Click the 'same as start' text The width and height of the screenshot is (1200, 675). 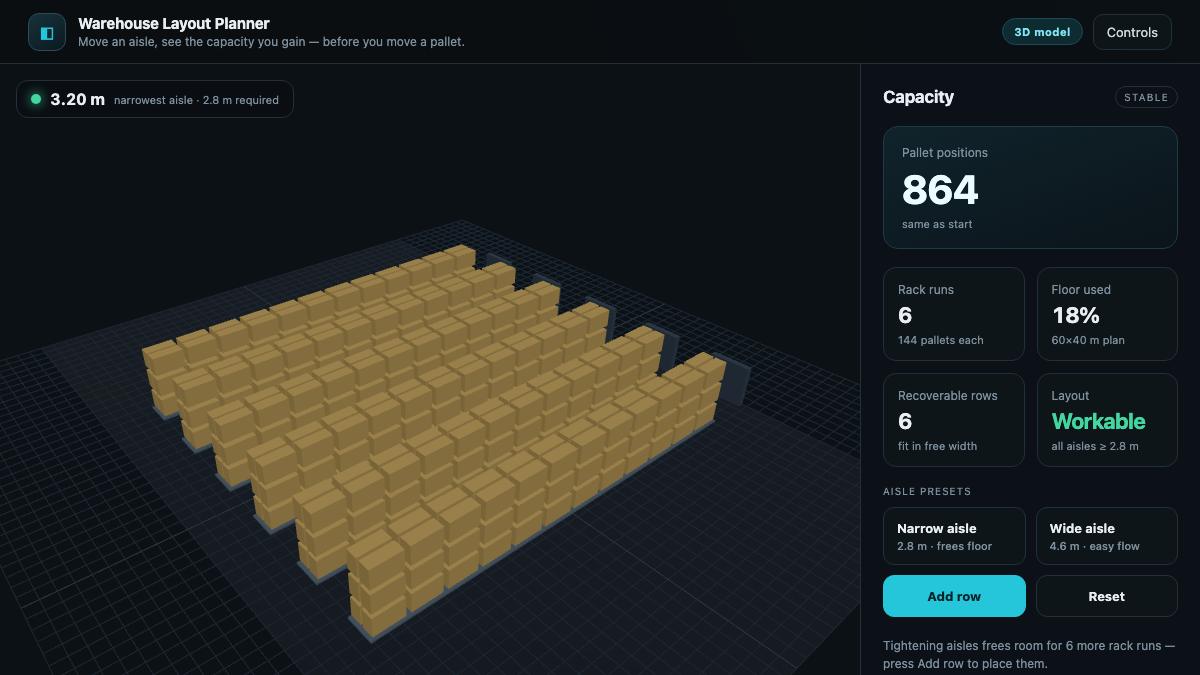pyautogui.click(x=937, y=224)
